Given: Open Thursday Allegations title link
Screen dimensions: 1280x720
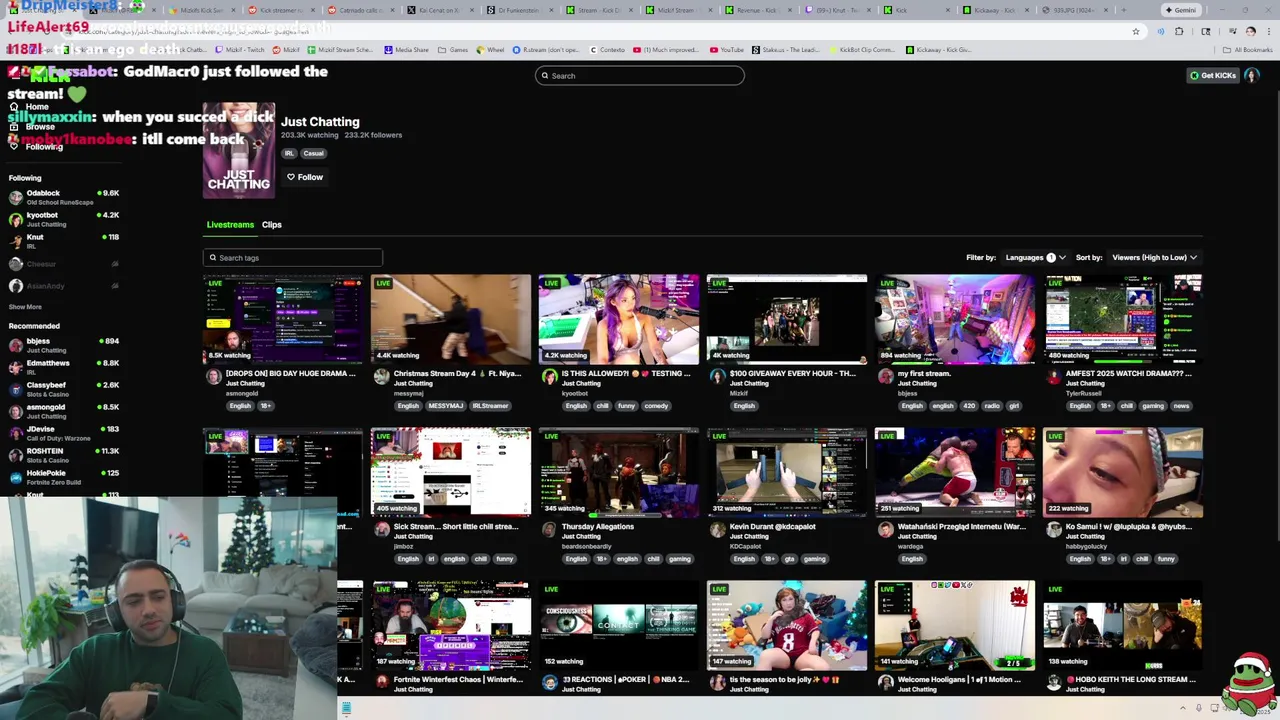Looking at the screenshot, I should (598, 527).
